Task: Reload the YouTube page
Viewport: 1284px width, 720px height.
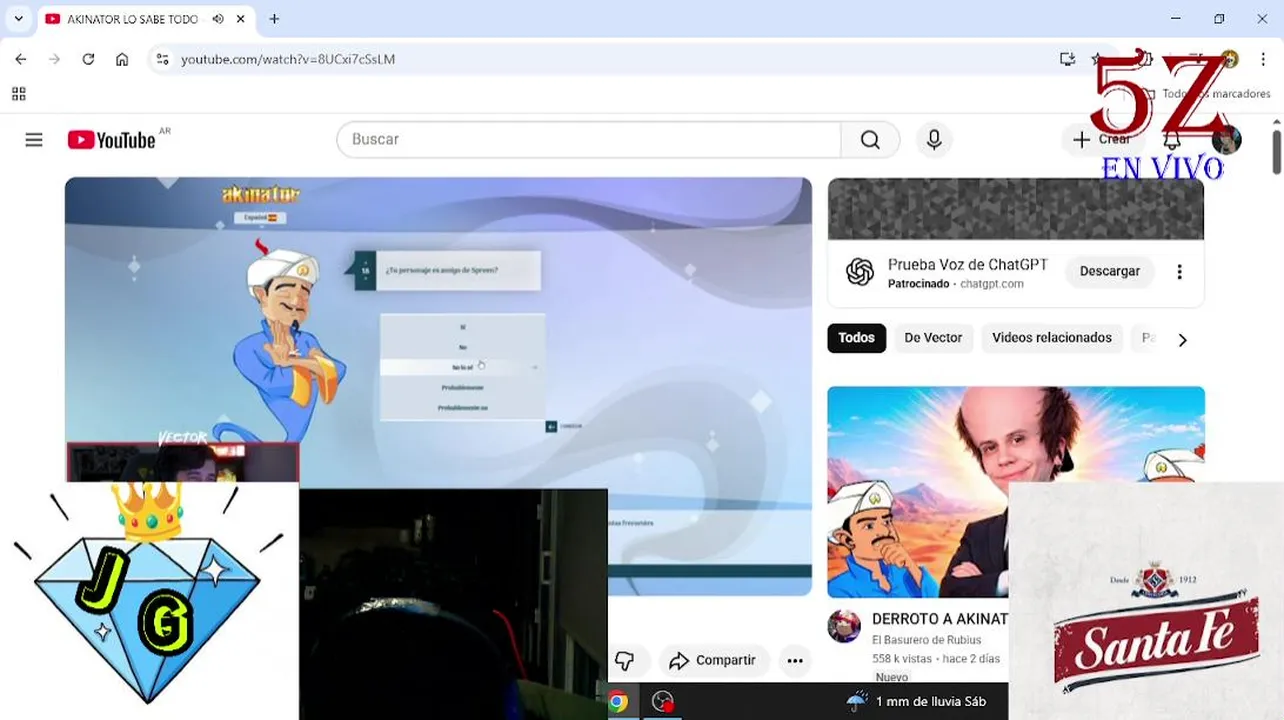Action: point(88,59)
